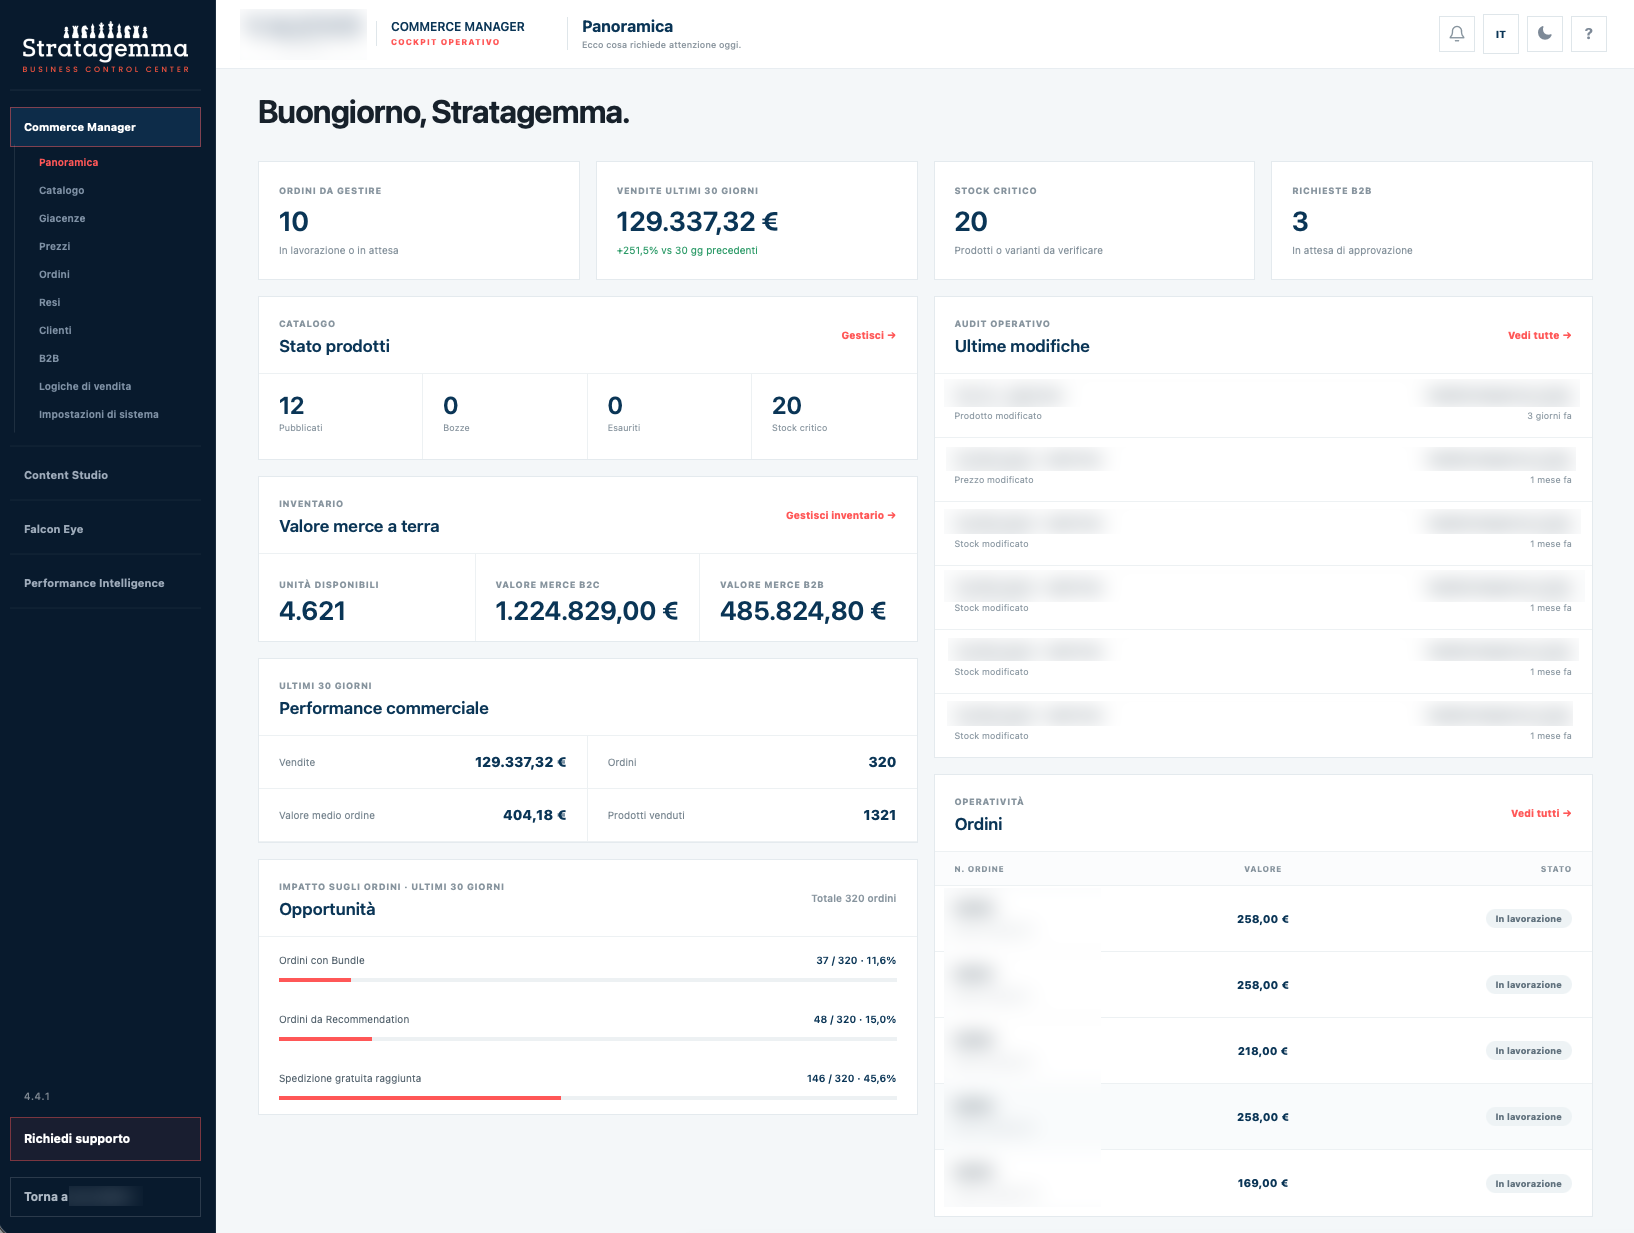The height and width of the screenshot is (1233, 1634).
Task: Open the help question mark
Action: (1588, 34)
